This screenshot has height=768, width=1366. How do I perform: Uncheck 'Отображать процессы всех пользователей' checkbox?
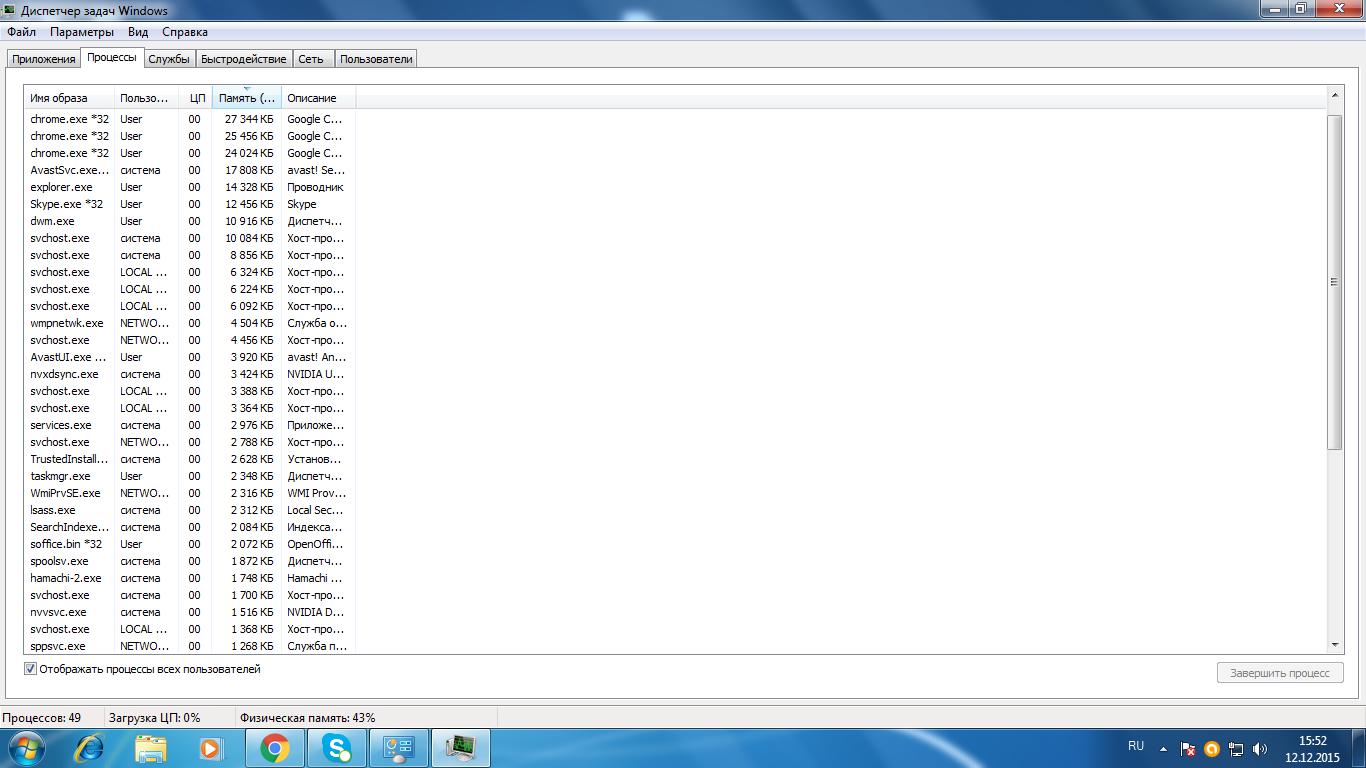(x=30, y=669)
